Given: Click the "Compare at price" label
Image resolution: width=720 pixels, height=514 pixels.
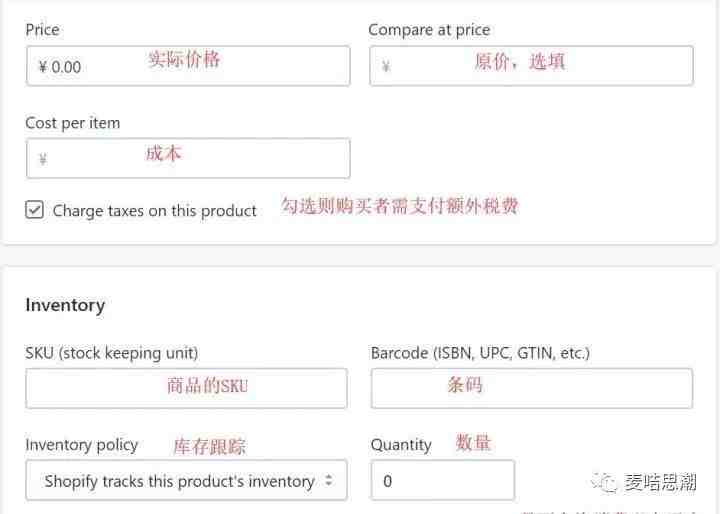Looking at the screenshot, I should pos(429,30).
